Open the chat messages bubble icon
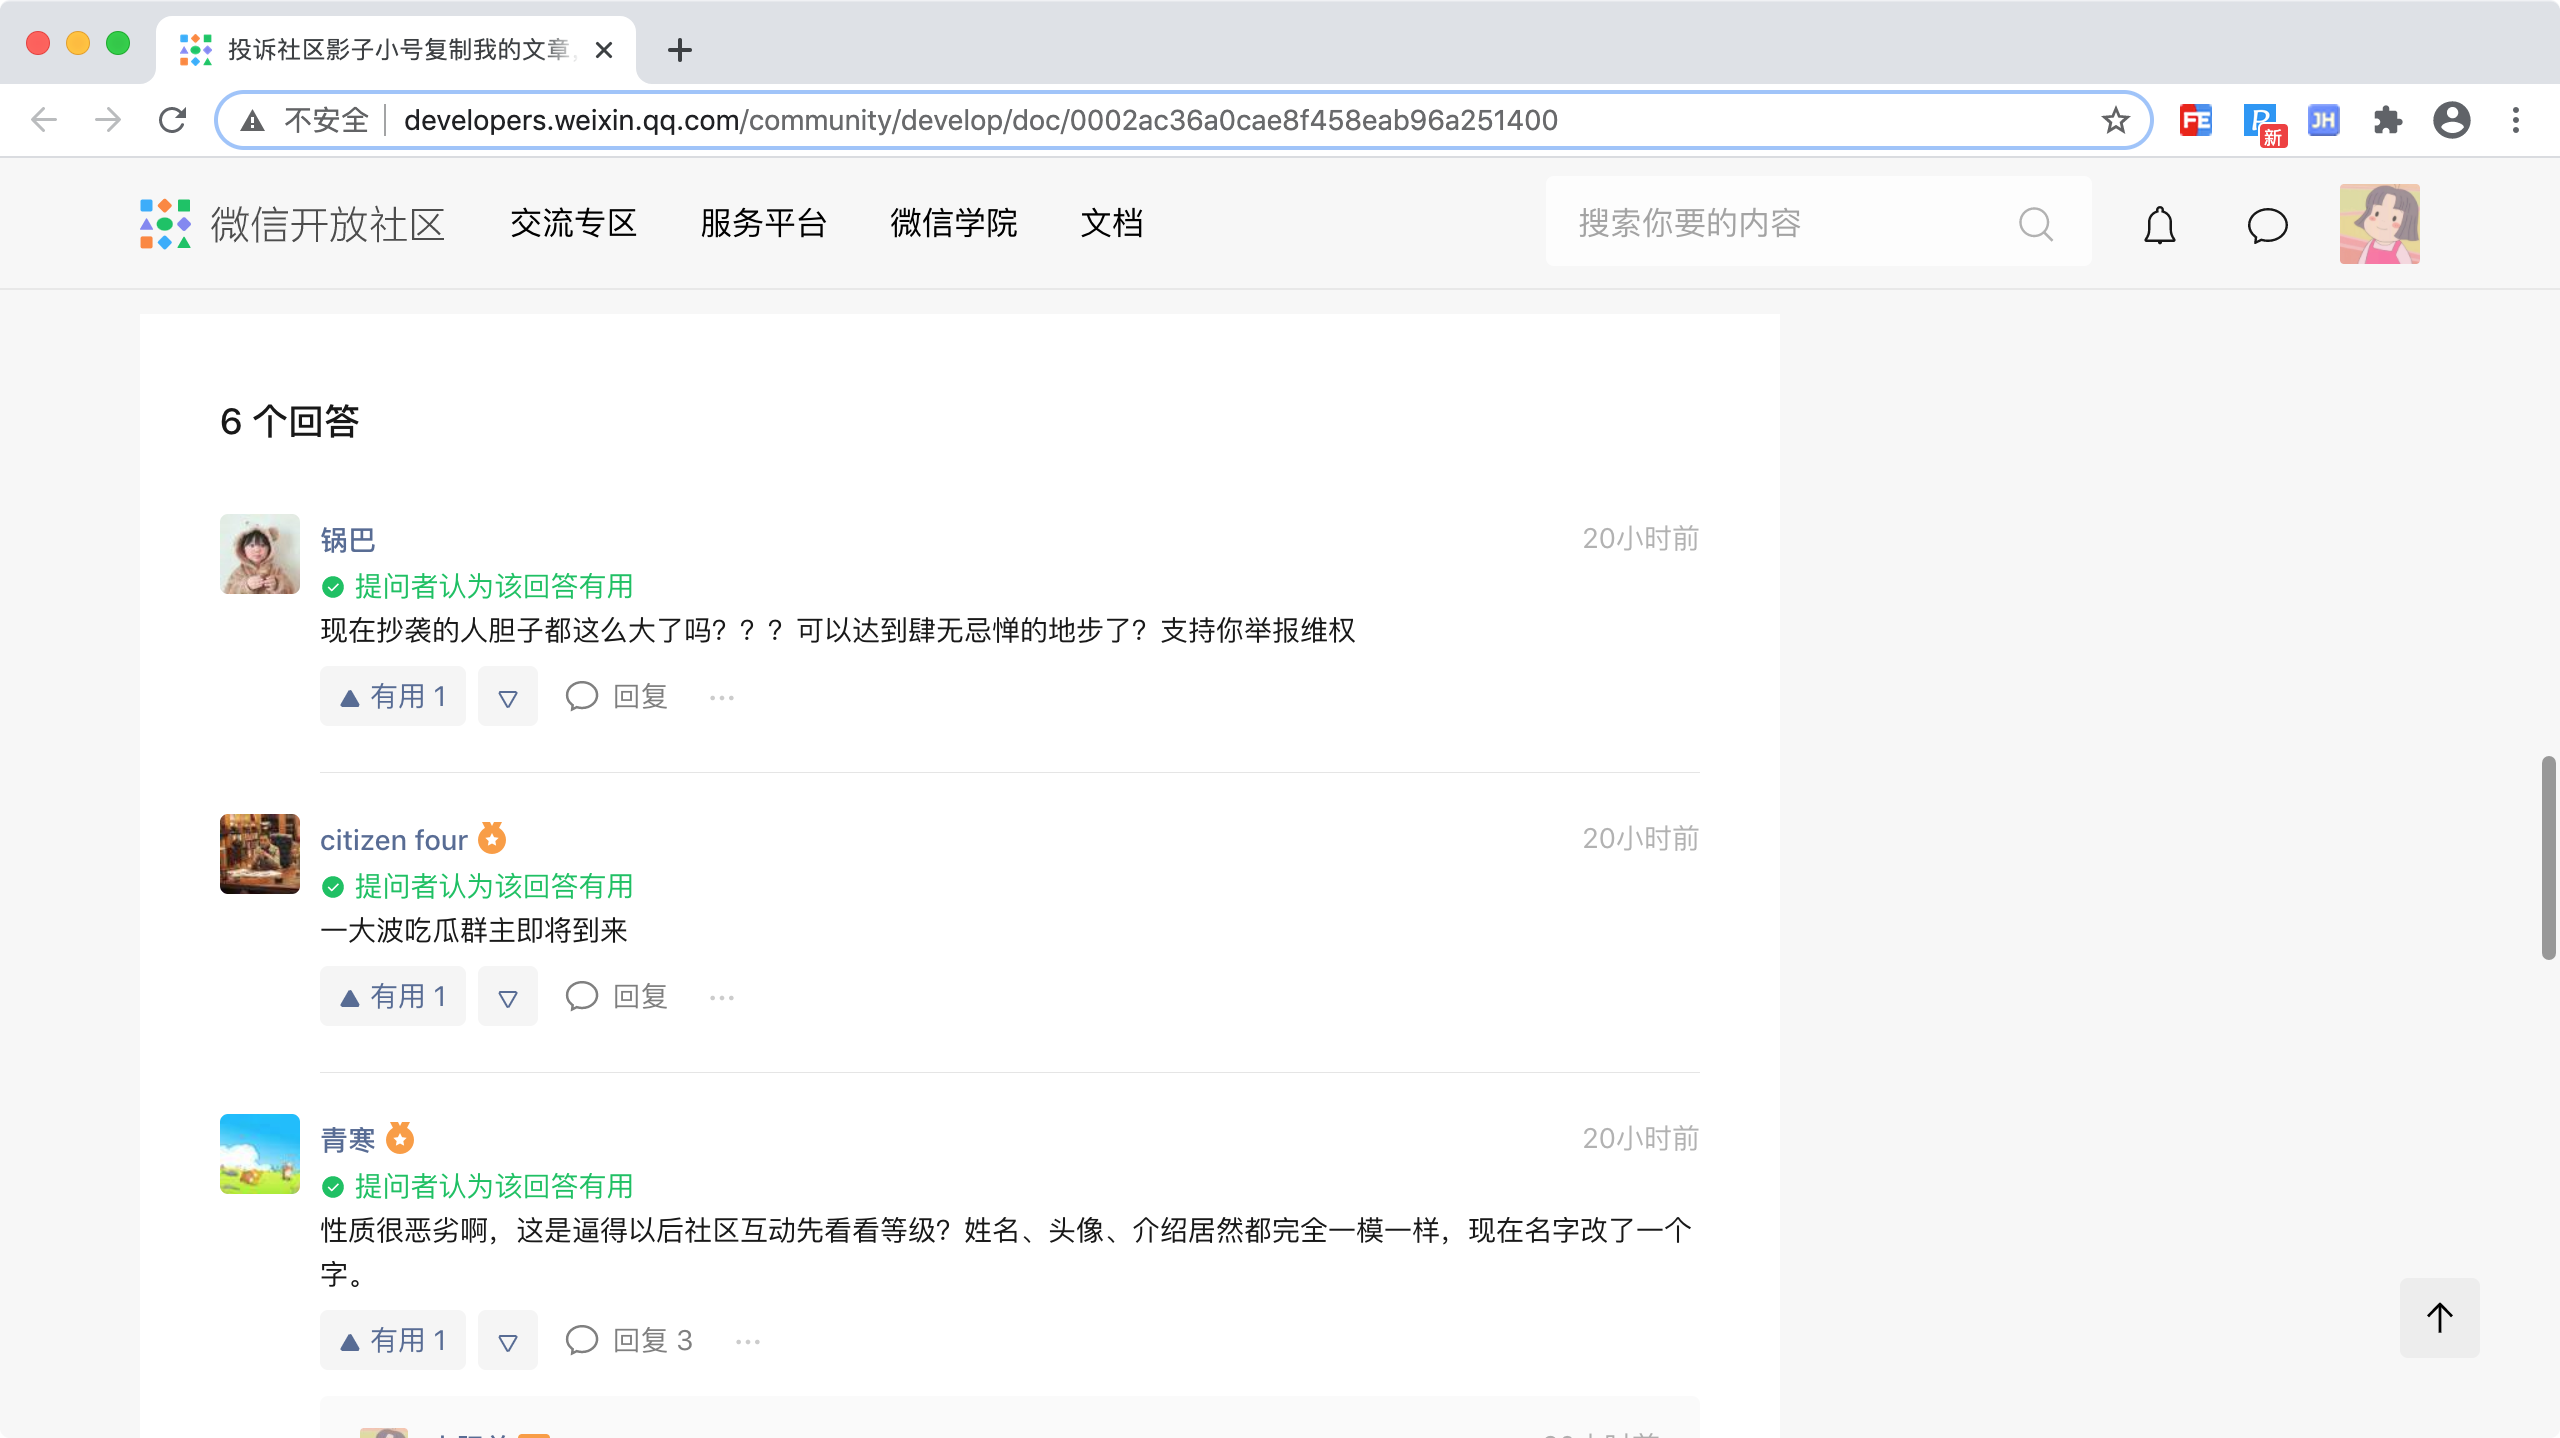The width and height of the screenshot is (2560, 1438). coord(2267,225)
